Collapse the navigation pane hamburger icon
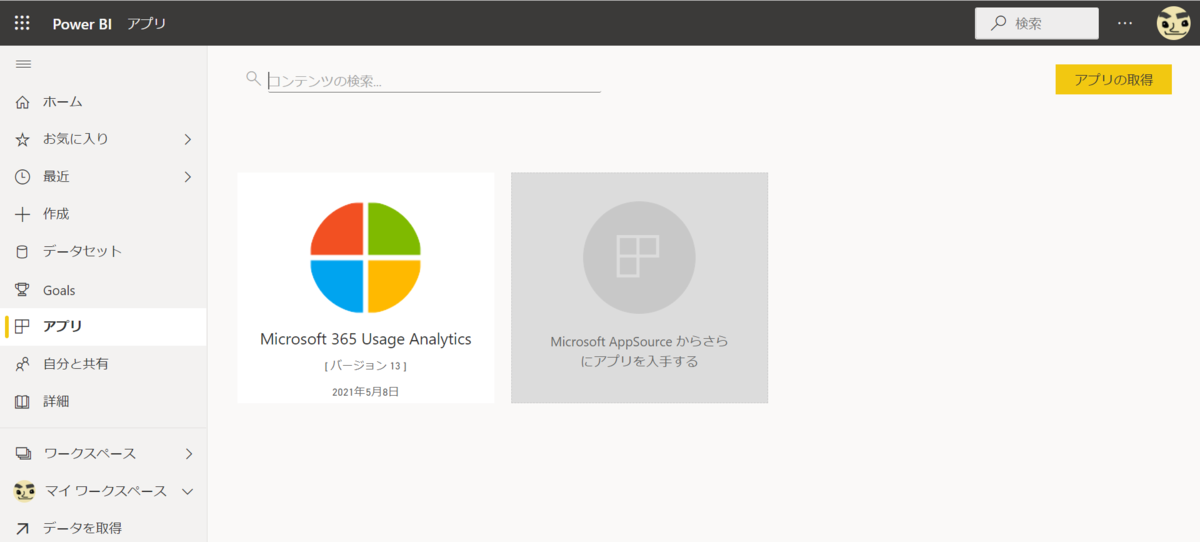This screenshot has height=542, width=1200. (23, 64)
